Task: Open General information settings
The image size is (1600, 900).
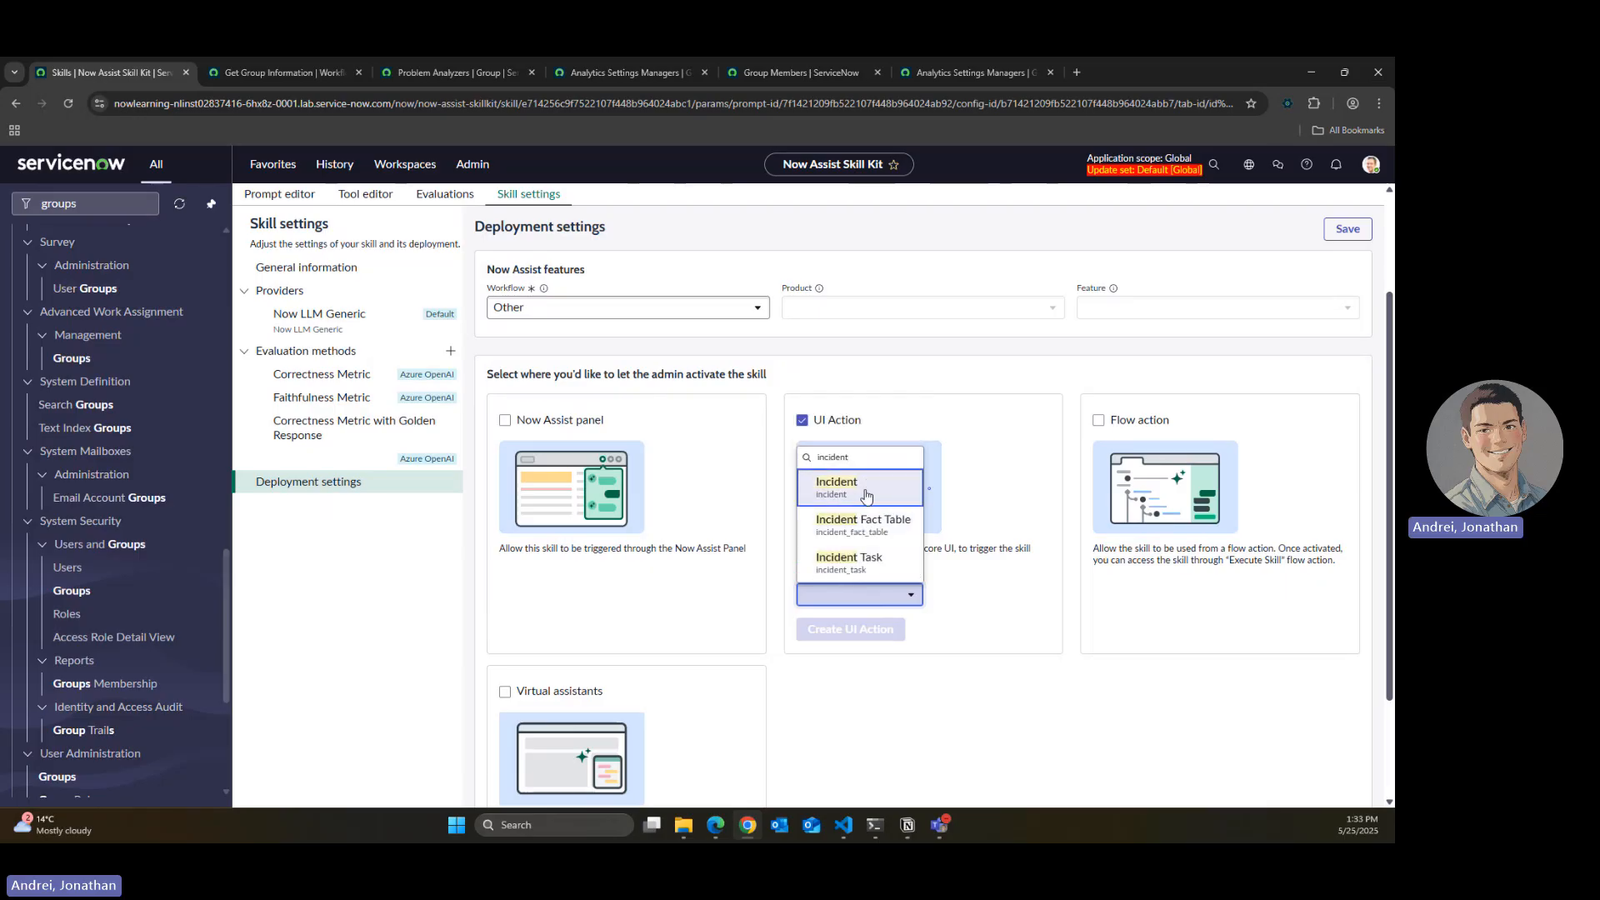Action: (x=306, y=267)
